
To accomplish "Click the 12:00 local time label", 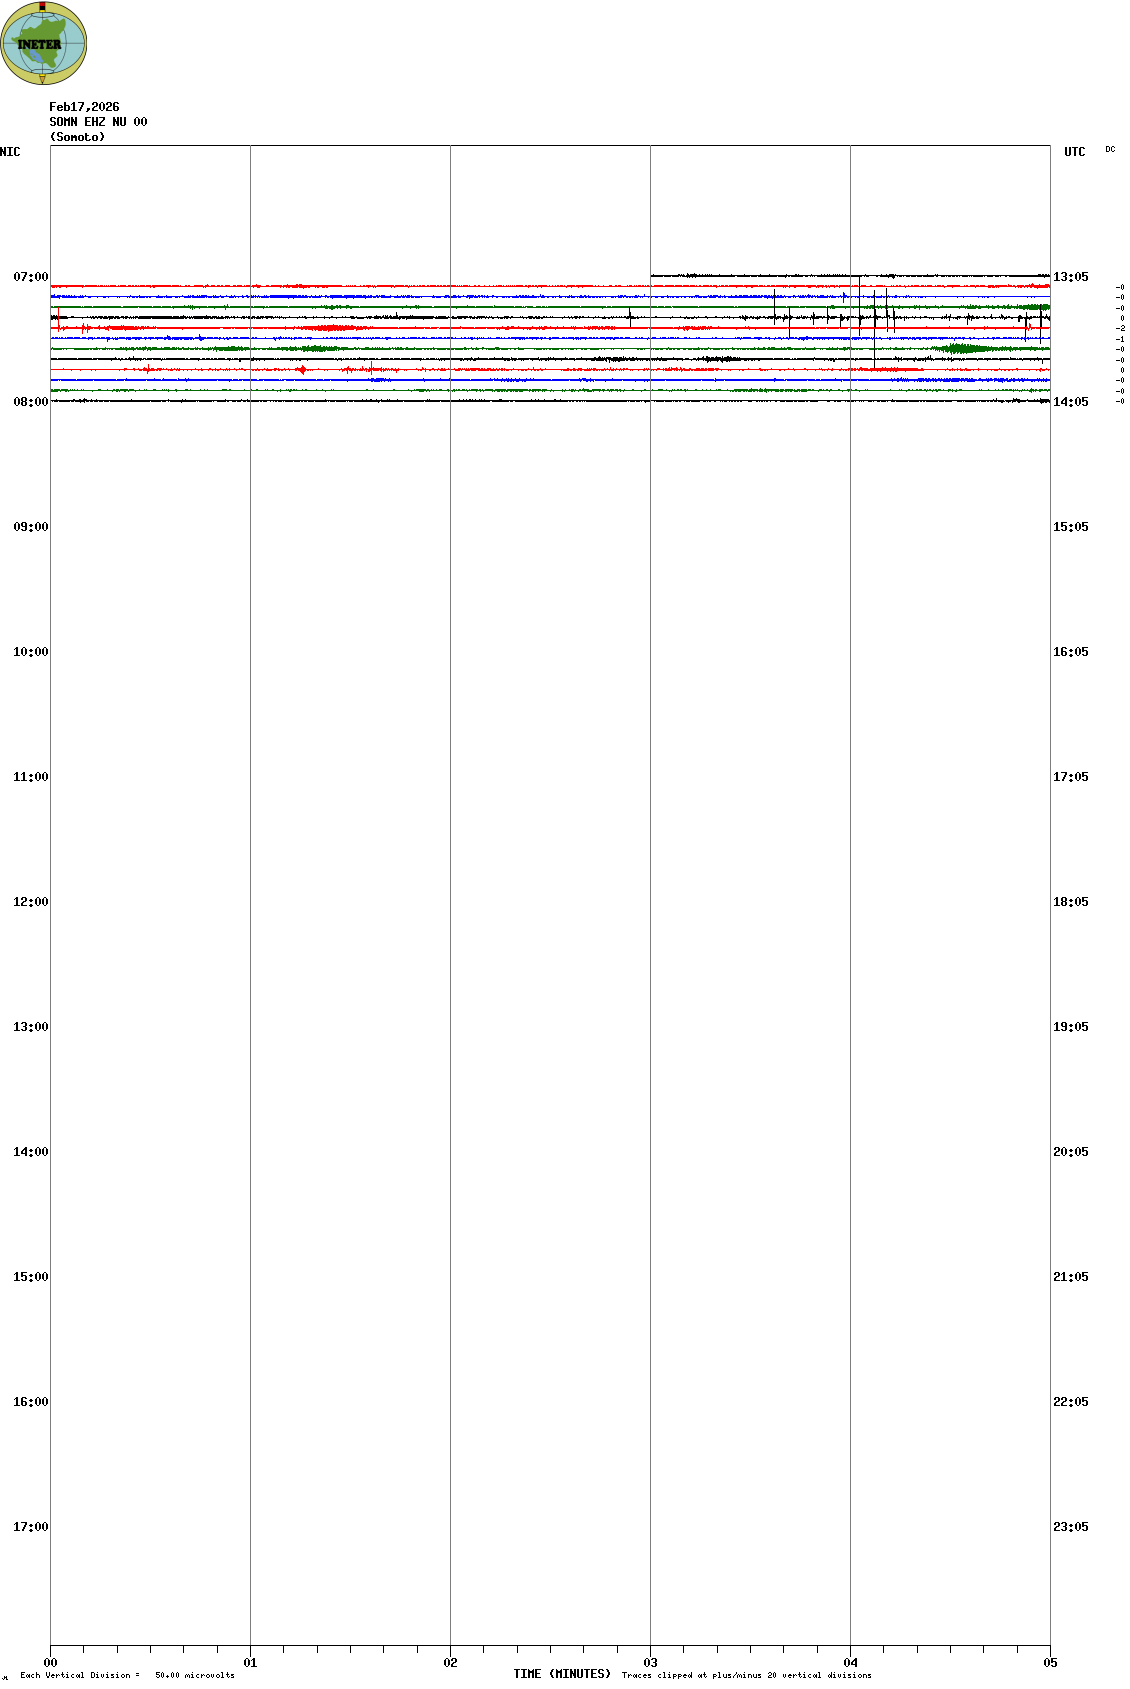I will point(30,902).
